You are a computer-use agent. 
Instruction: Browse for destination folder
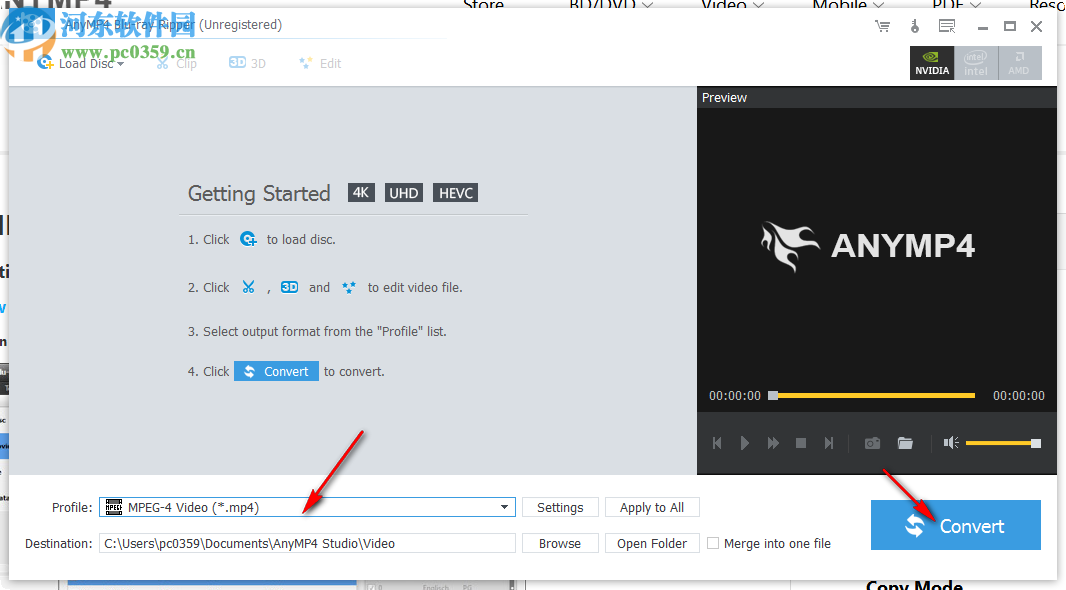560,543
